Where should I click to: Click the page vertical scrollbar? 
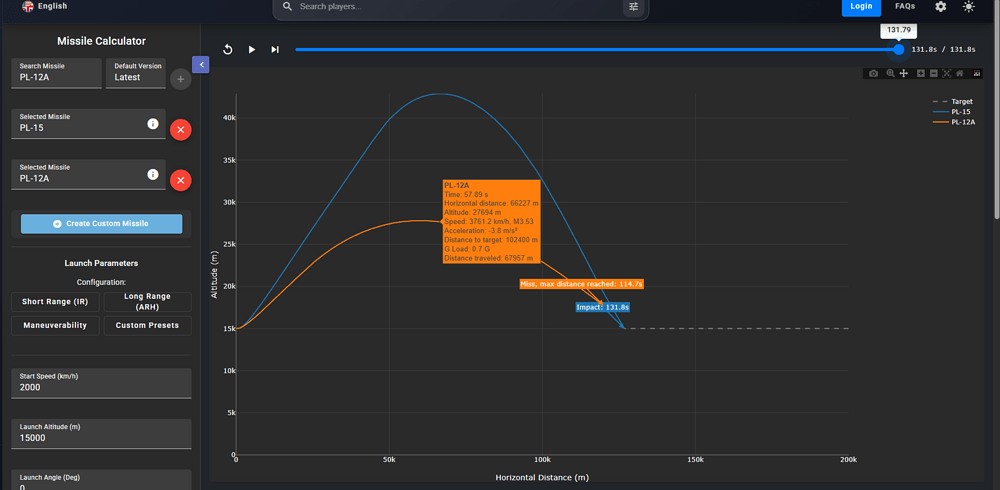pos(996,108)
